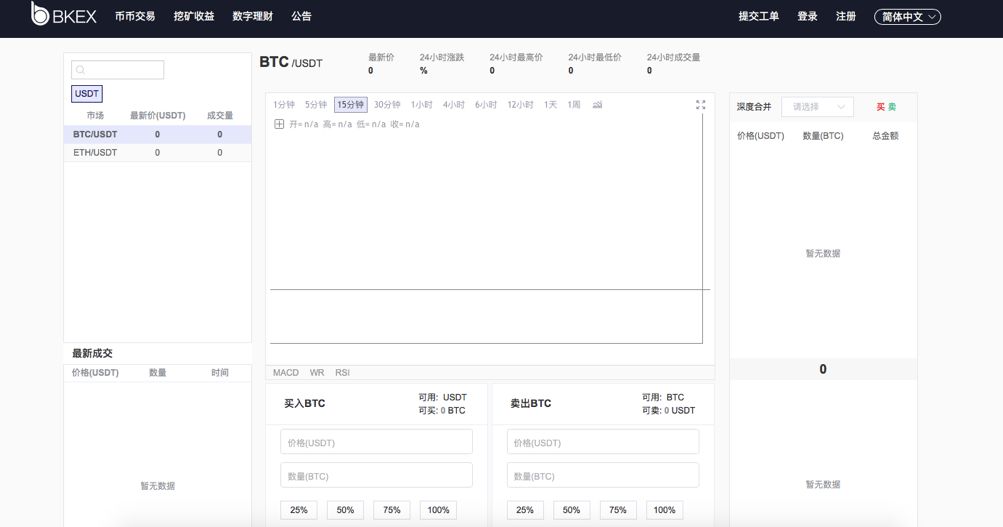1003x527 pixels.
Task: Filter order book by red 买
Action: click(880, 107)
